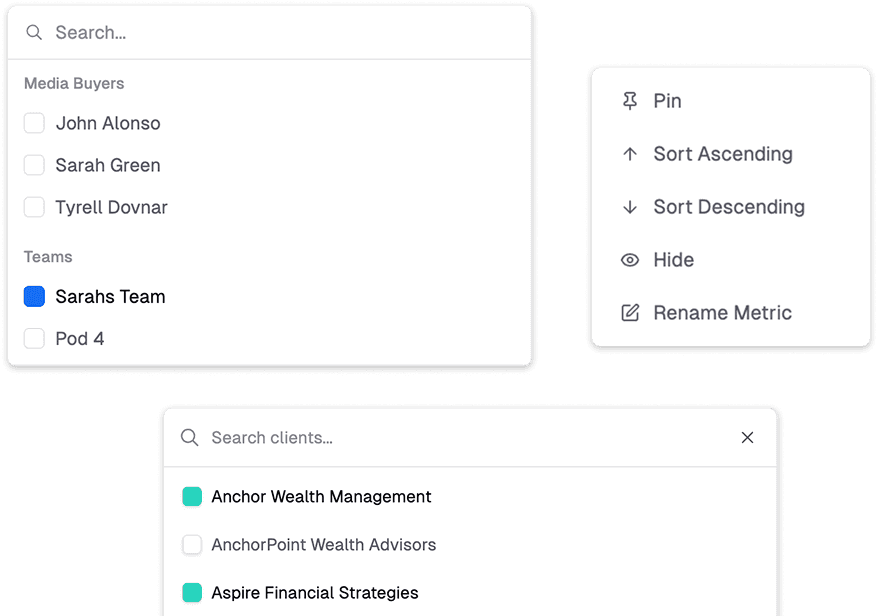Viewport: 878px width, 616px height.
Task: Select the Pod 4 checkbox
Action: (x=34, y=338)
